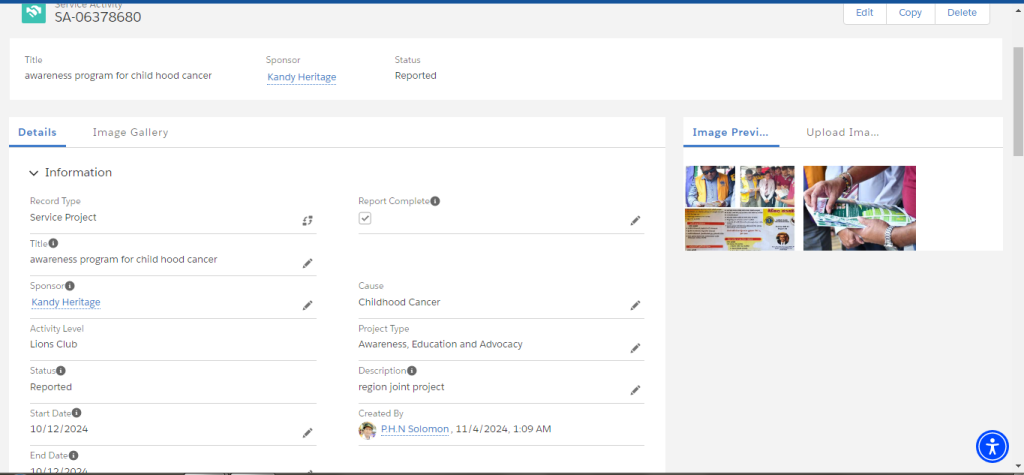Viewport: 1024px width, 475px height.
Task: Click info icon next to End Date
Action: pyautogui.click(x=73, y=455)
